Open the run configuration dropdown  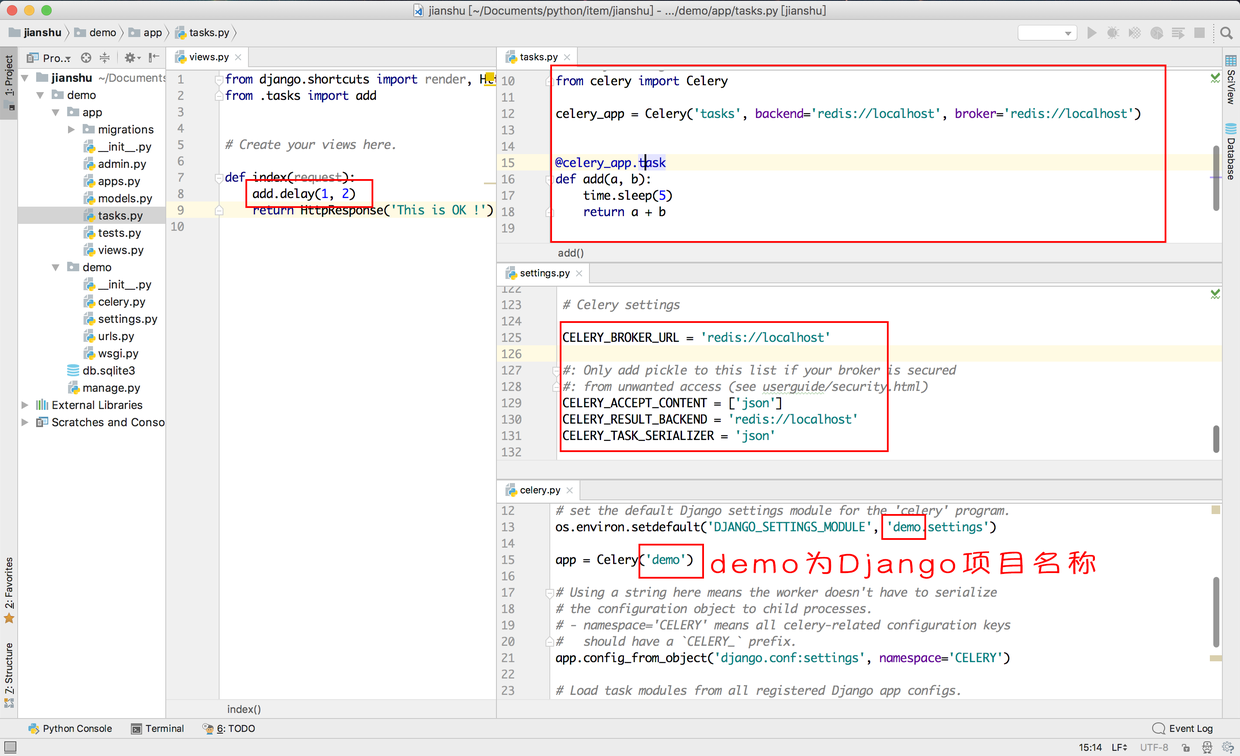pos(1046,33)
